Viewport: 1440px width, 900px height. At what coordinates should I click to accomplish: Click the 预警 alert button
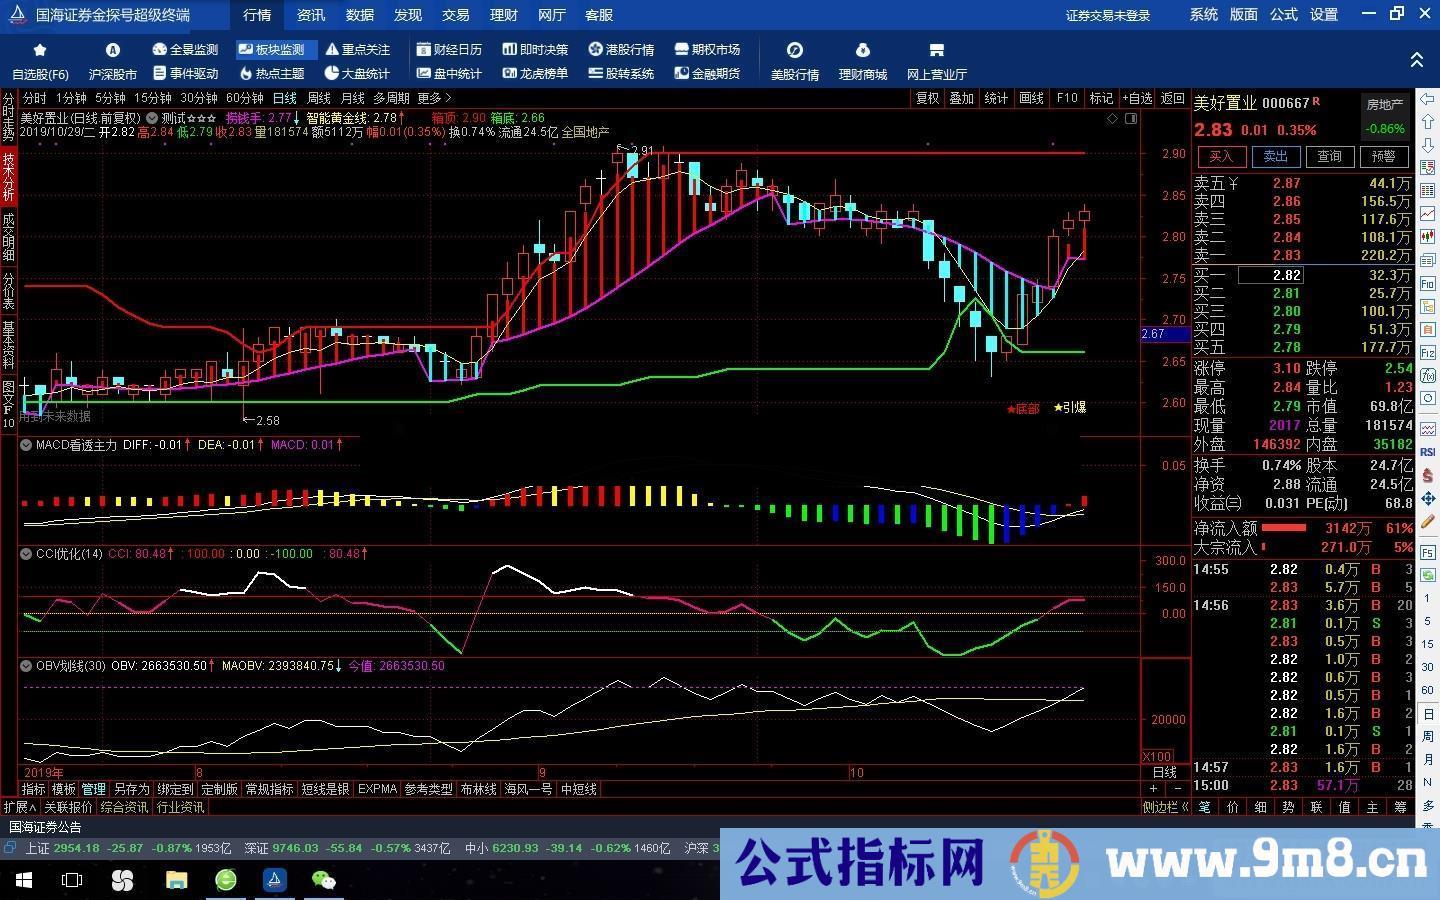tap(1384, 156)
